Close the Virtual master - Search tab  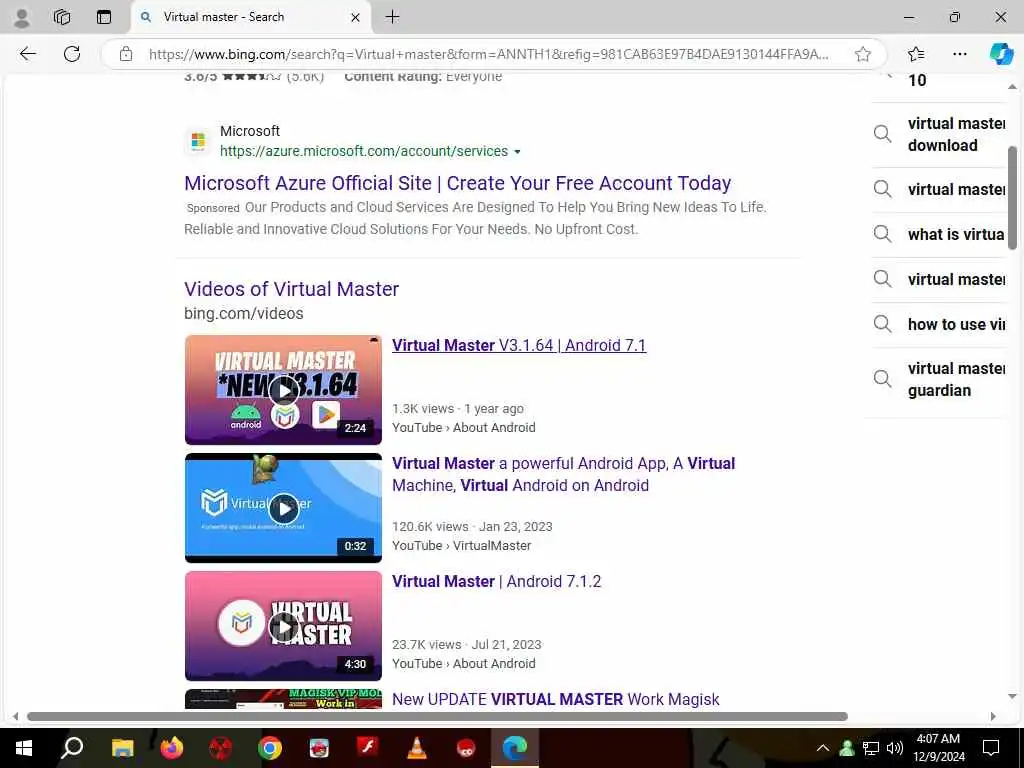(355, 18)
